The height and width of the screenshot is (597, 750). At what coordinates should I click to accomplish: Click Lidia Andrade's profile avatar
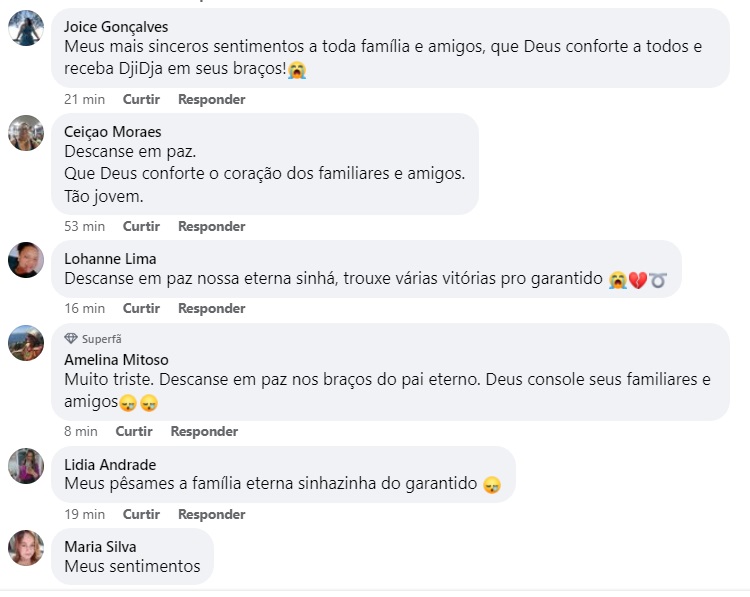26,466
